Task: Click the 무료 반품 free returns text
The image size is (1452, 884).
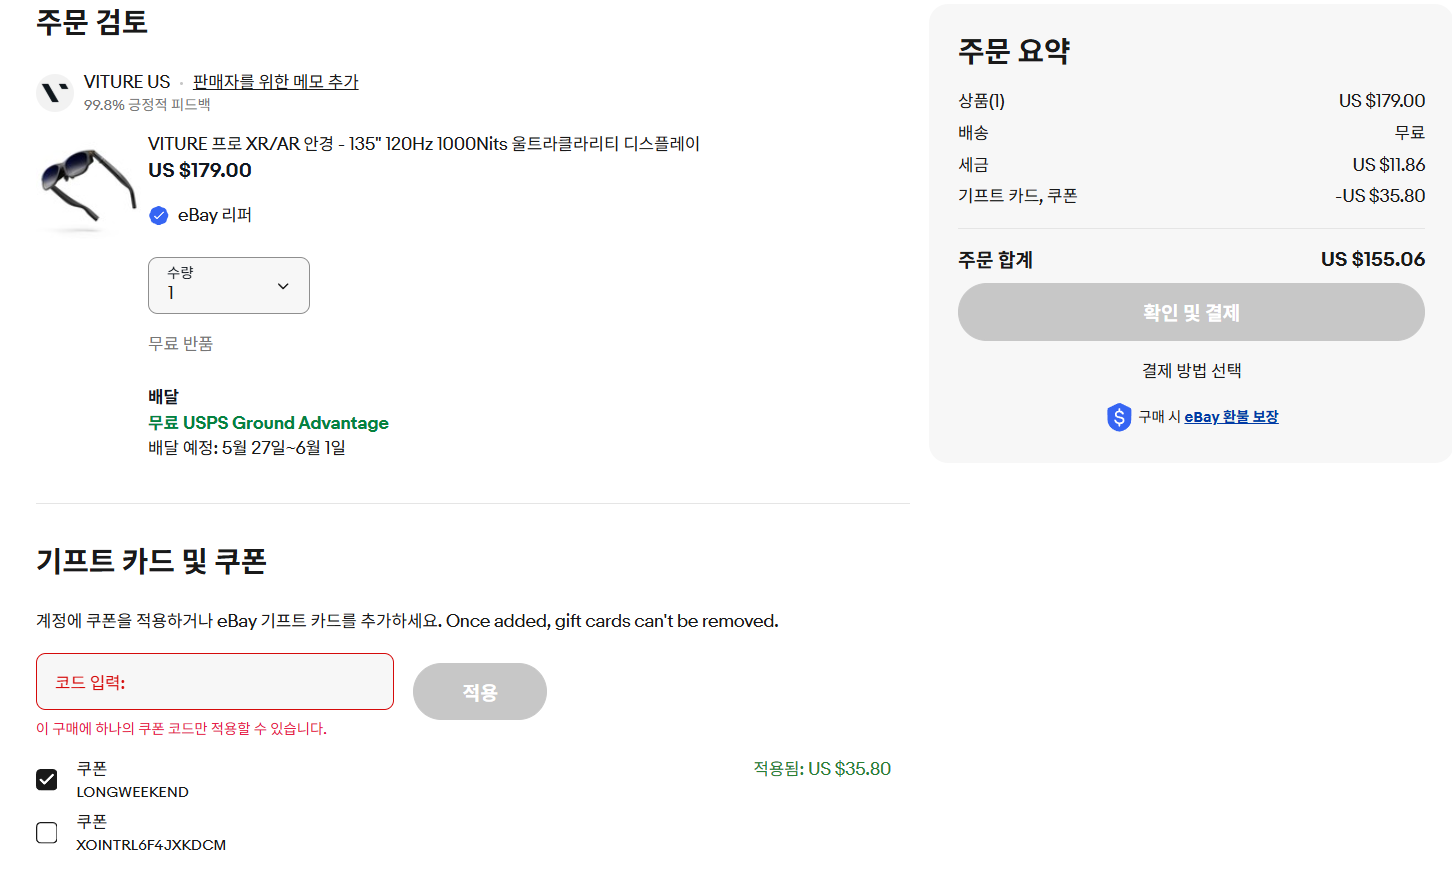Action: click(x=181, y=344)
